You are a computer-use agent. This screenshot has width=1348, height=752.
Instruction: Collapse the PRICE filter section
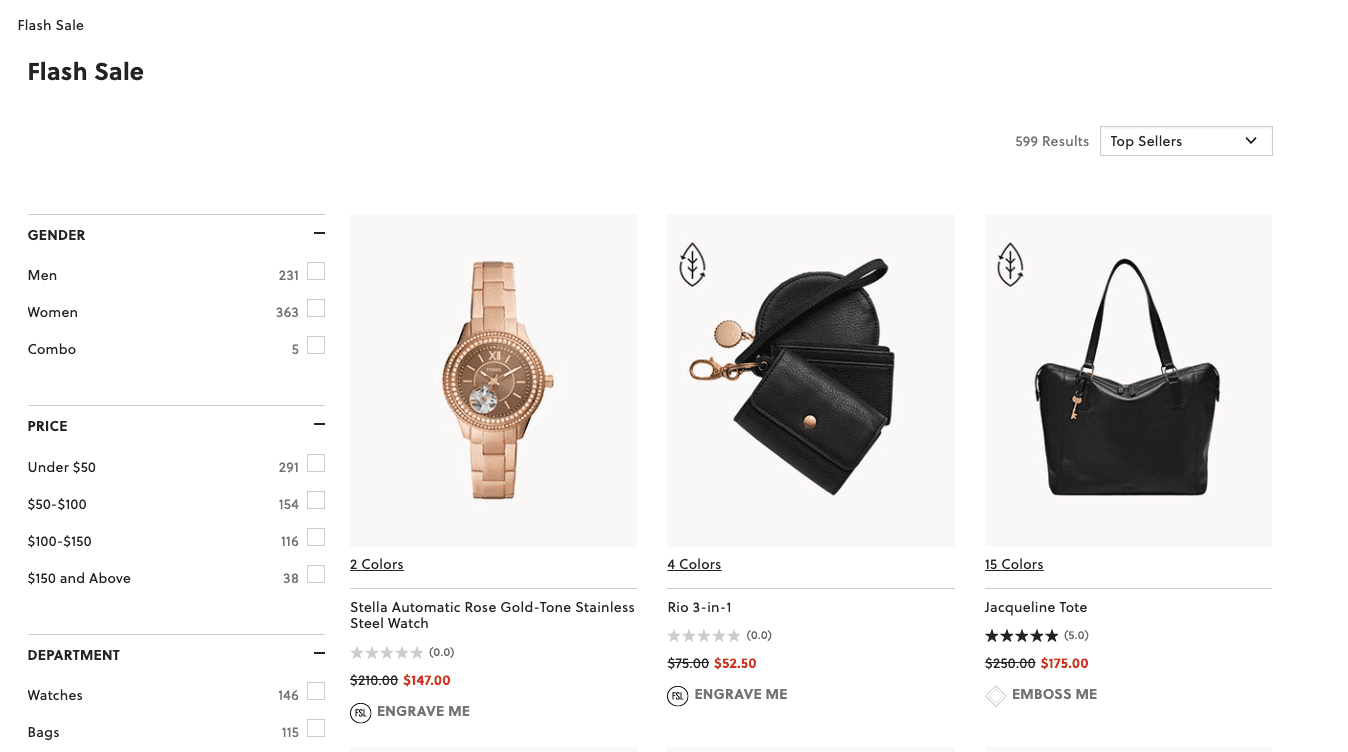(x=318, y=423)
